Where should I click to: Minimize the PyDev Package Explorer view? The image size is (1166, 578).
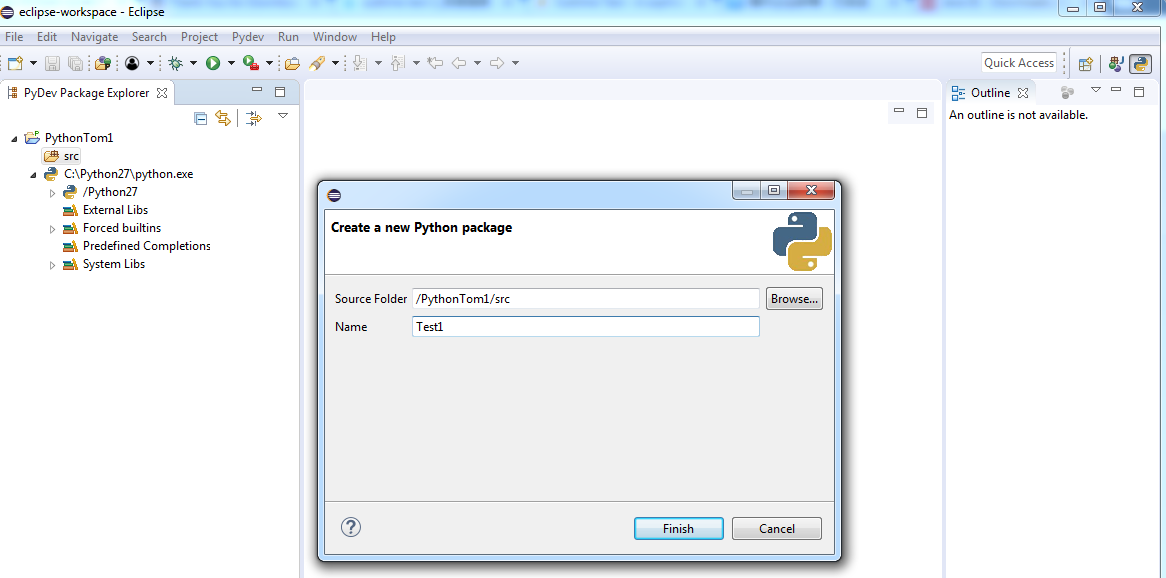point(257,90)
